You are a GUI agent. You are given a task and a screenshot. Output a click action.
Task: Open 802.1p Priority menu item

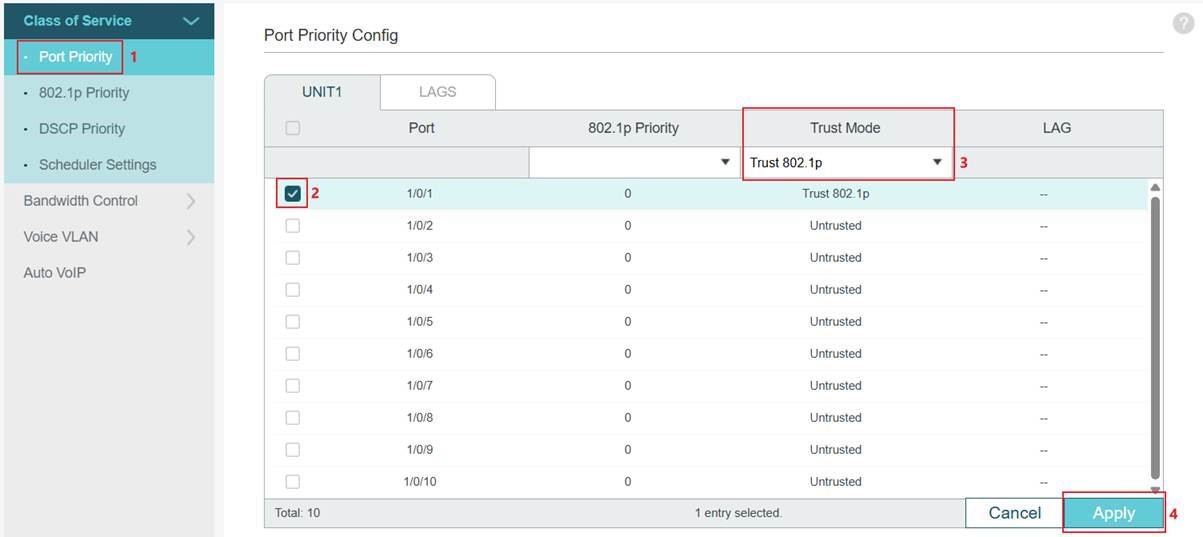tap(84, 93)
